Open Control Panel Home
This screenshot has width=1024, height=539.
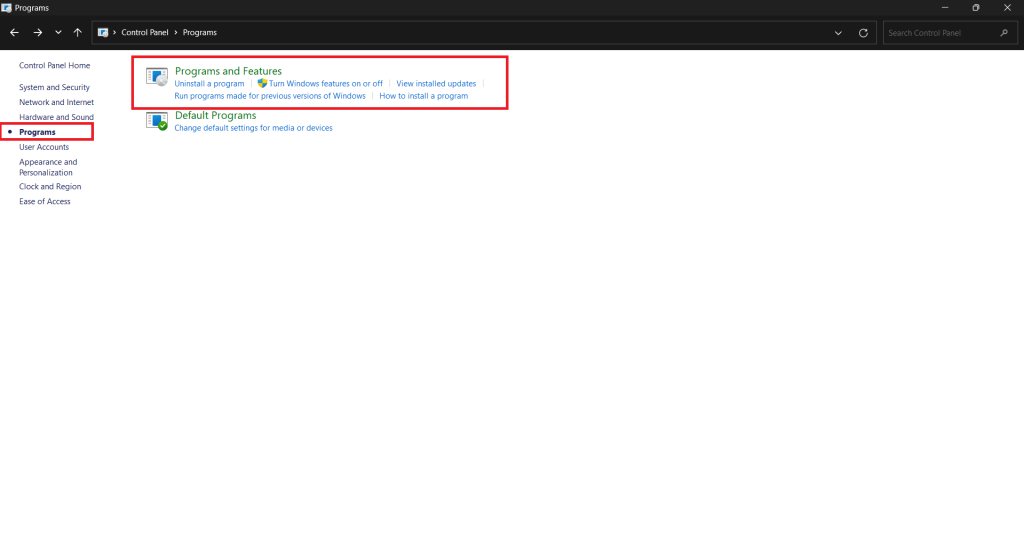54,65
